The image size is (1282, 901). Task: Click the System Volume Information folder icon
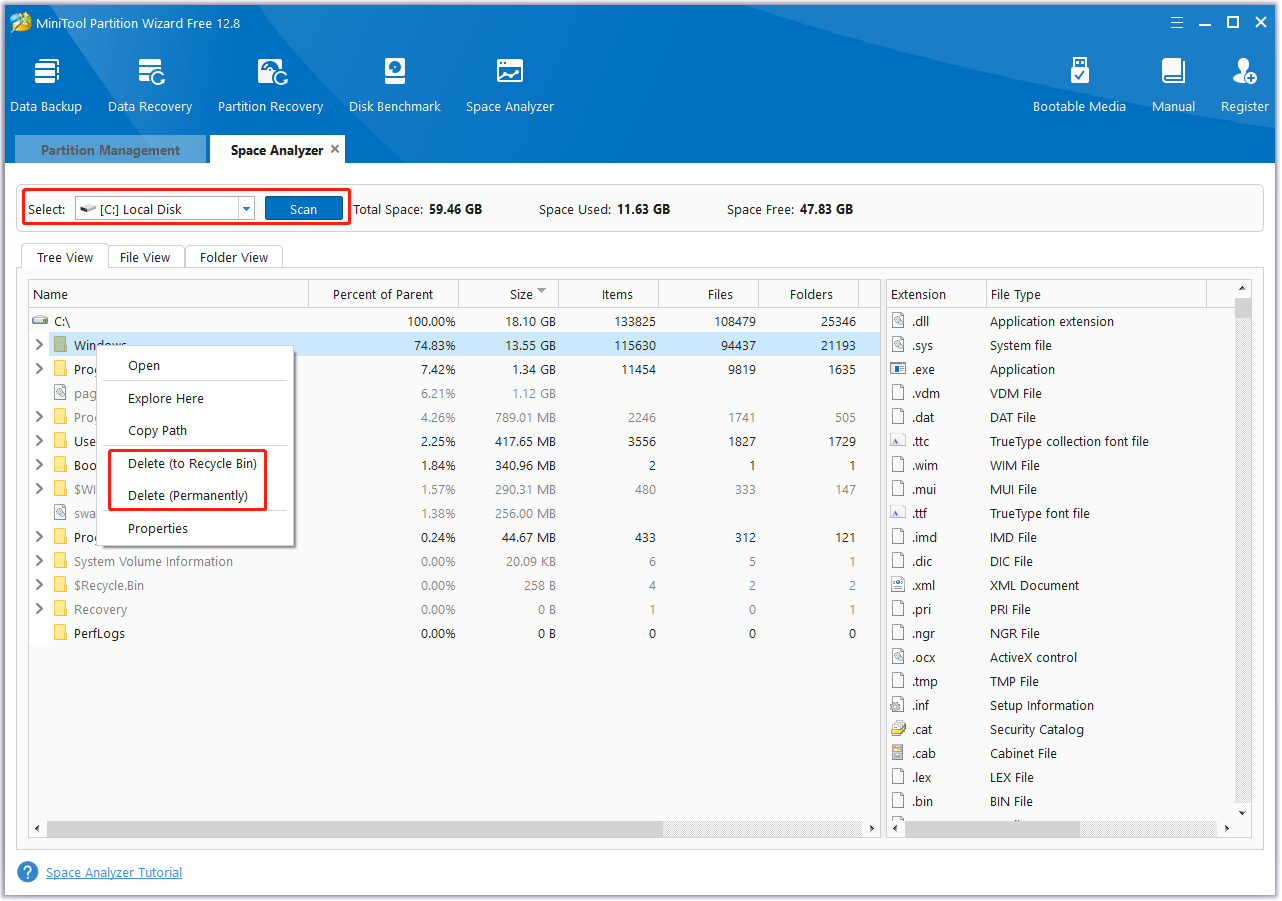(x=60, y=561)
